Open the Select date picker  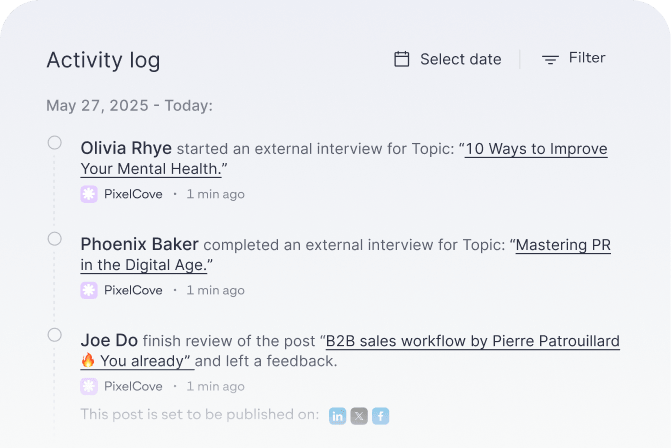448,59
